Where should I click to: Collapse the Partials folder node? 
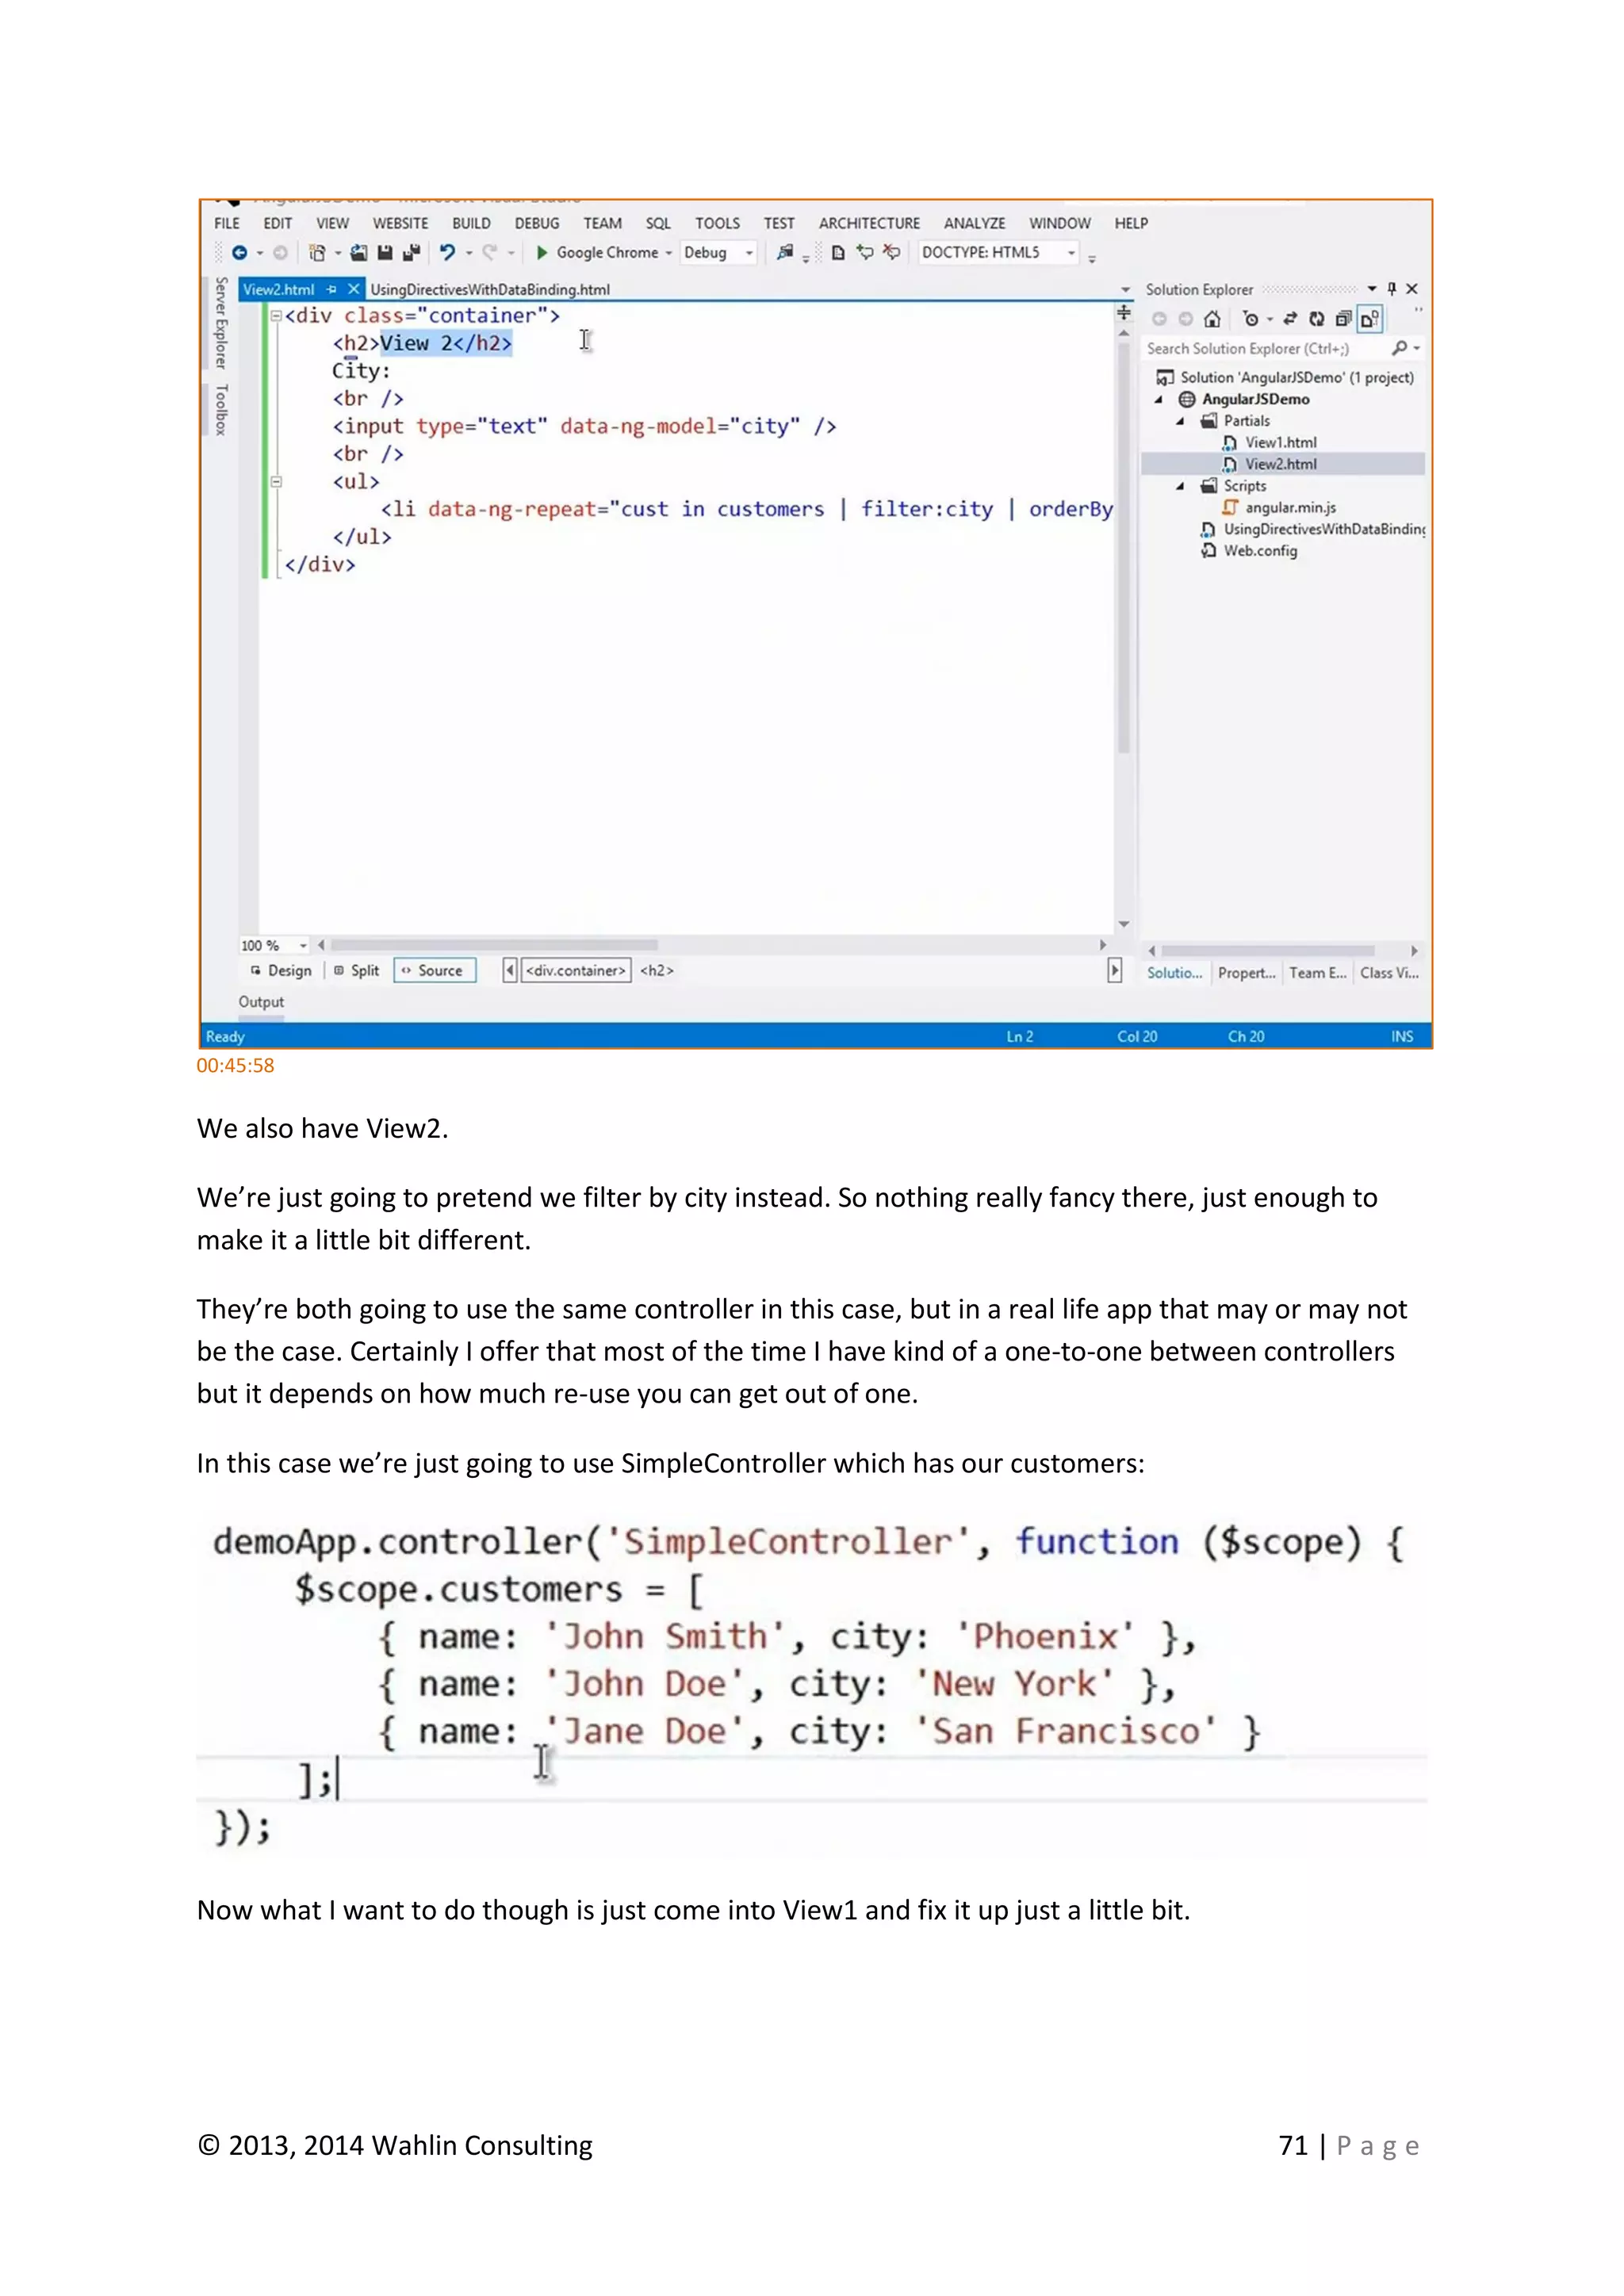point(1180,421)
